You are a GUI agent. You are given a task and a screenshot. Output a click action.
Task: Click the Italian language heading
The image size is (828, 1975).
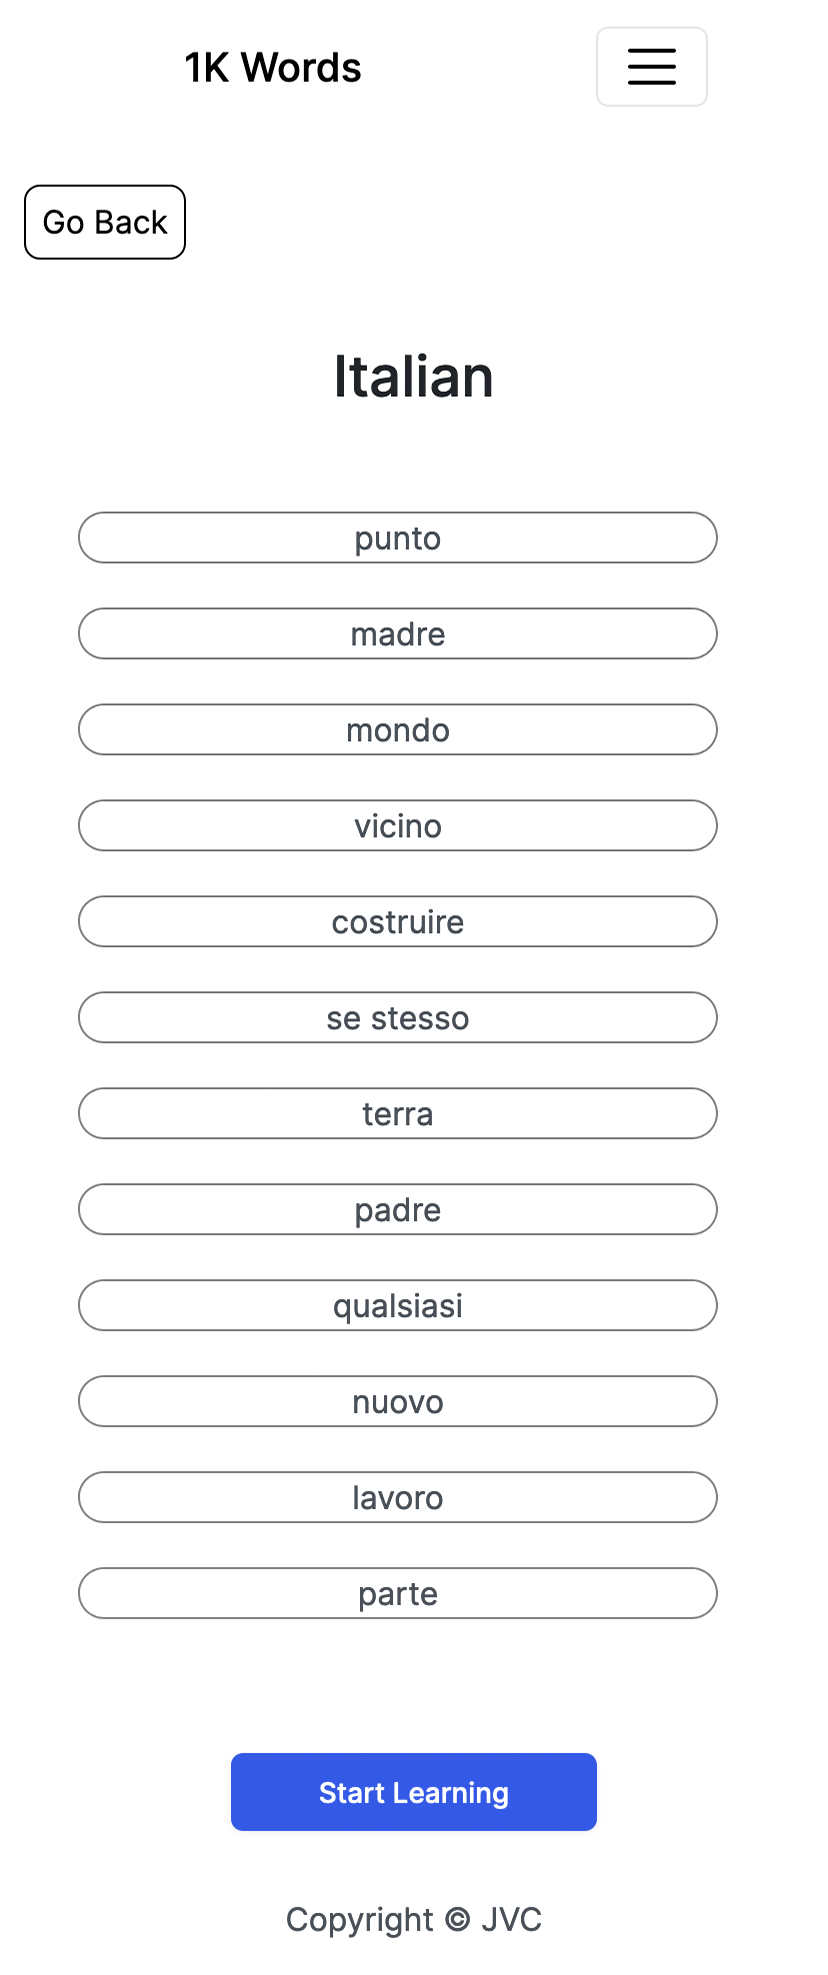click(x=414, y=376)
